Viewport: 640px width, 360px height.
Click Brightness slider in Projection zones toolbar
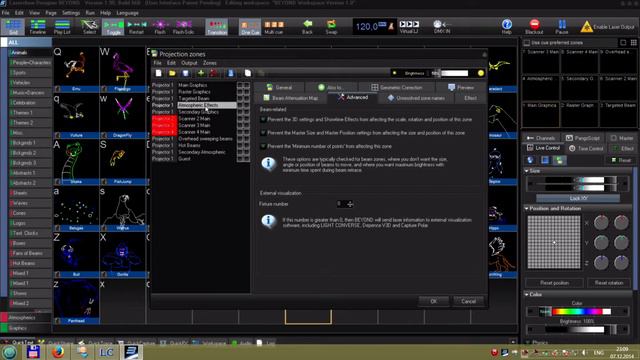(x=450, y=73)
